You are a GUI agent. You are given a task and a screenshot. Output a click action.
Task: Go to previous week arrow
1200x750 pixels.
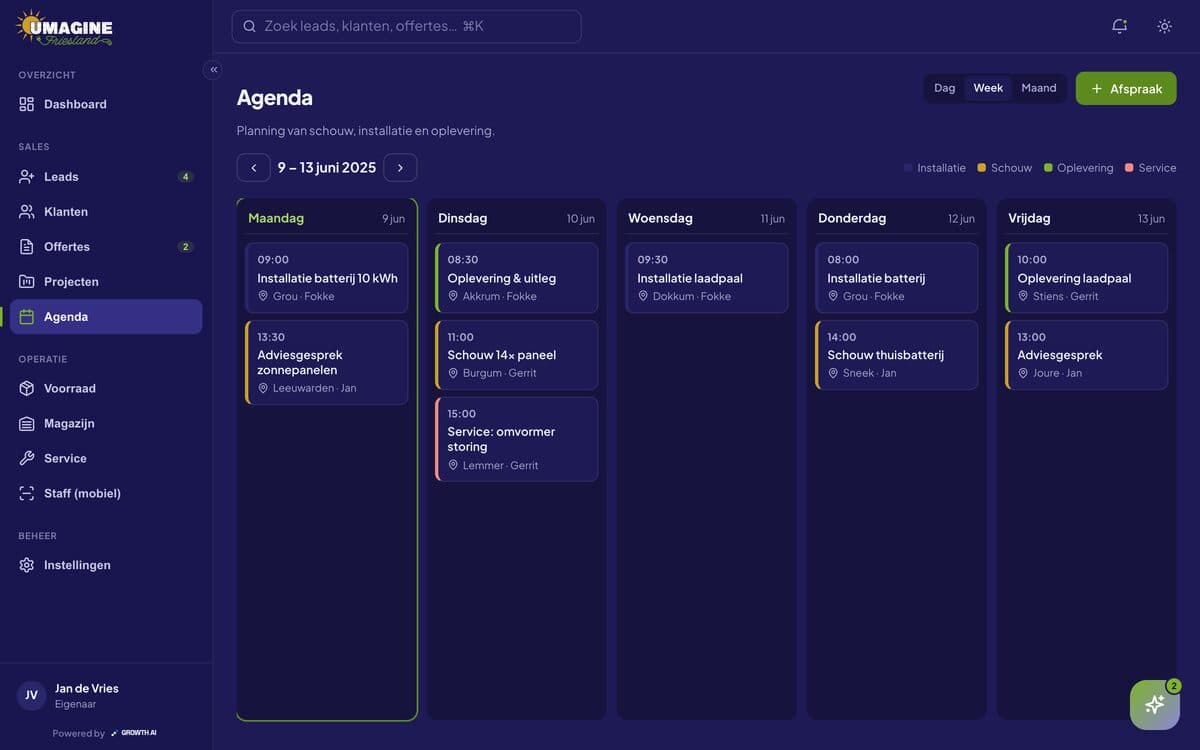pyautogui.click(x=254, y=168)
